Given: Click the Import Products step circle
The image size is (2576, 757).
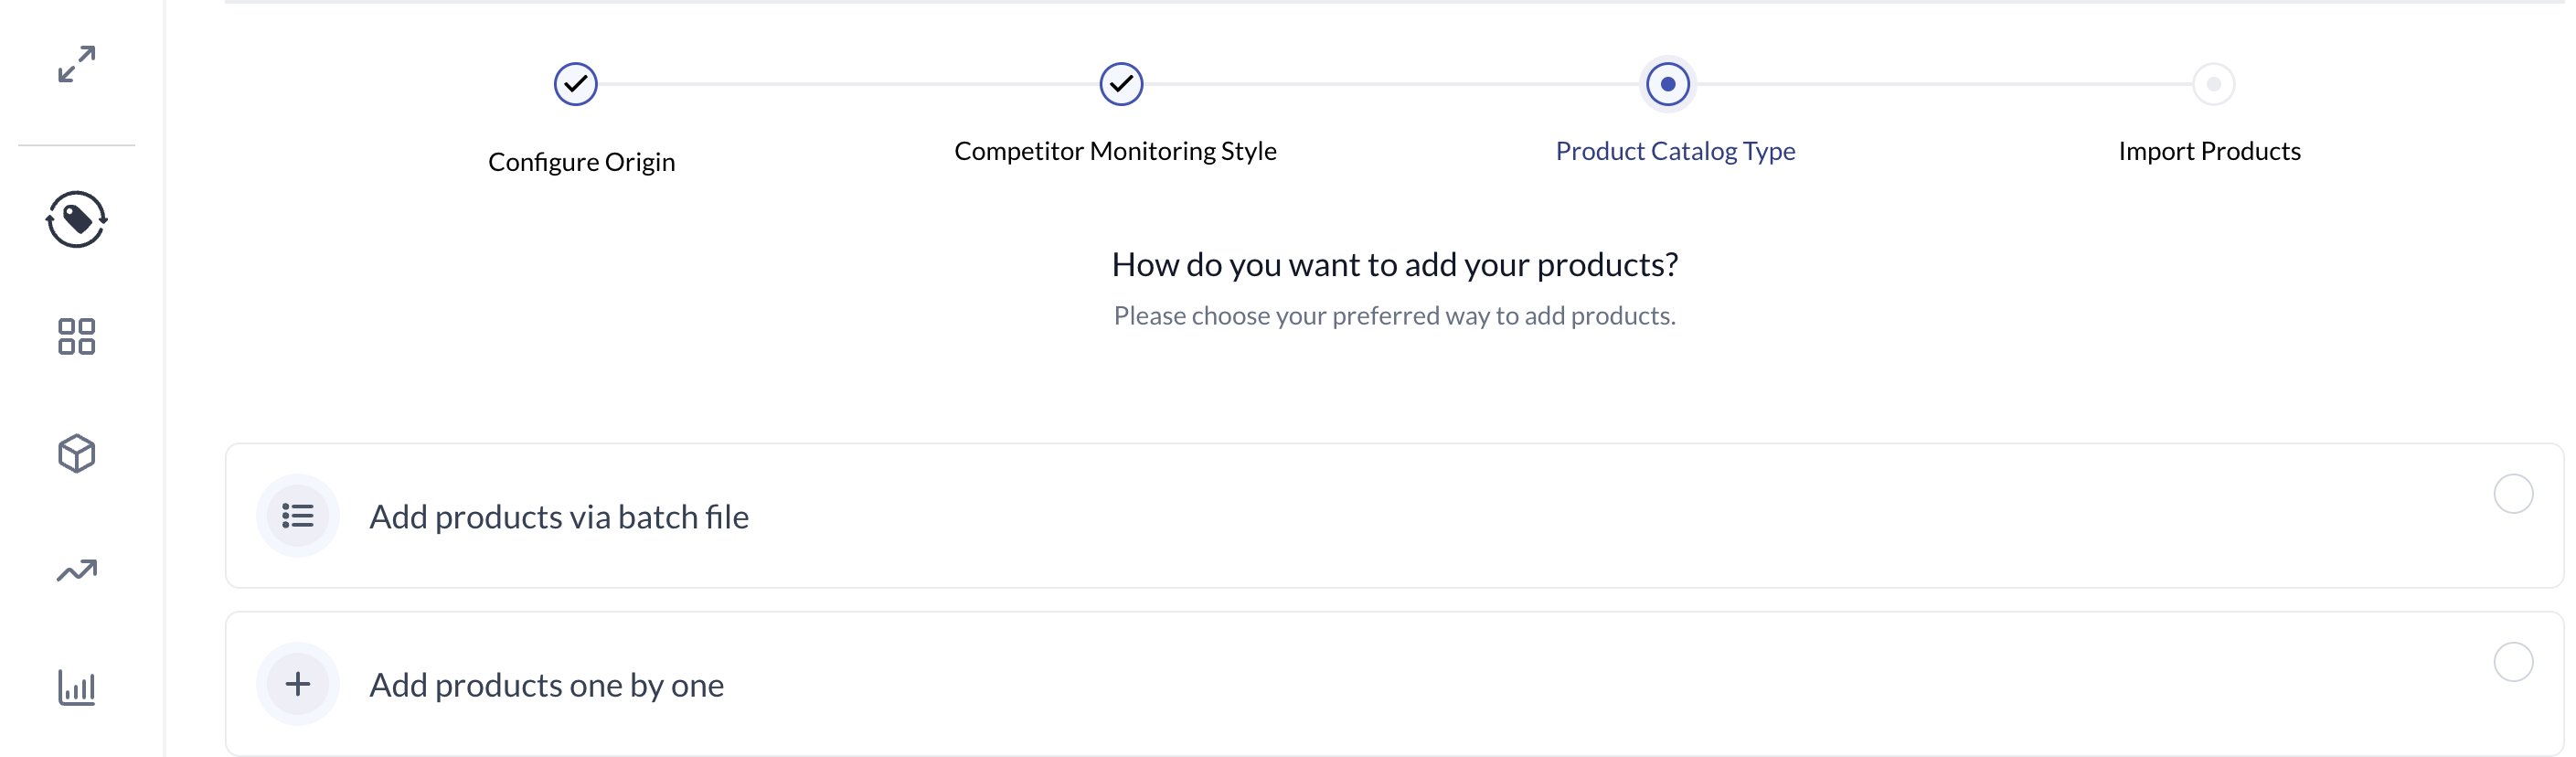Looking at the screenshot, I should (x=2214, y=84).
